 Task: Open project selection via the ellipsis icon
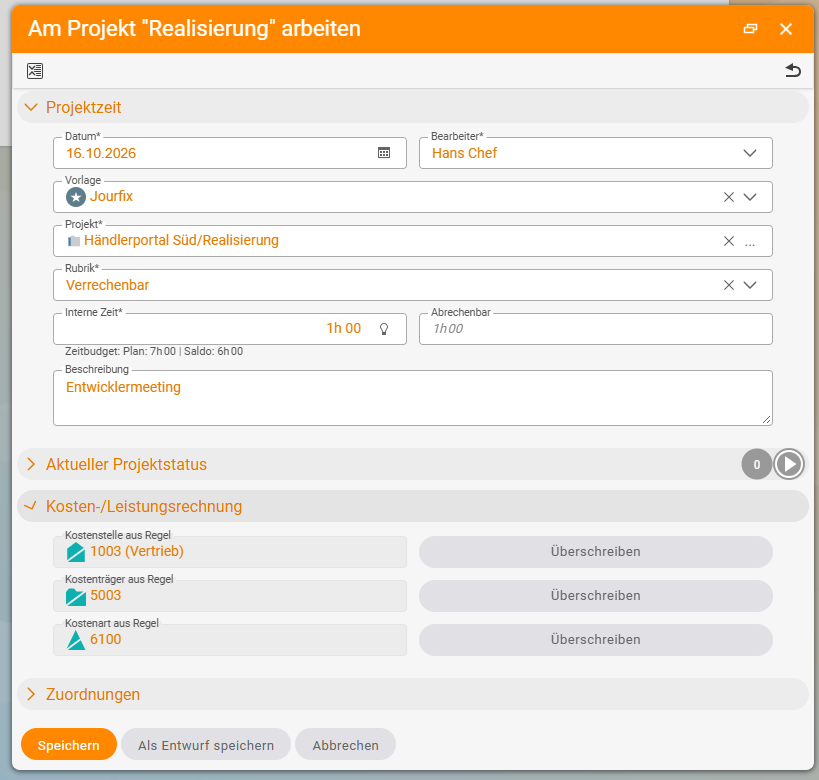pos(750,243)
